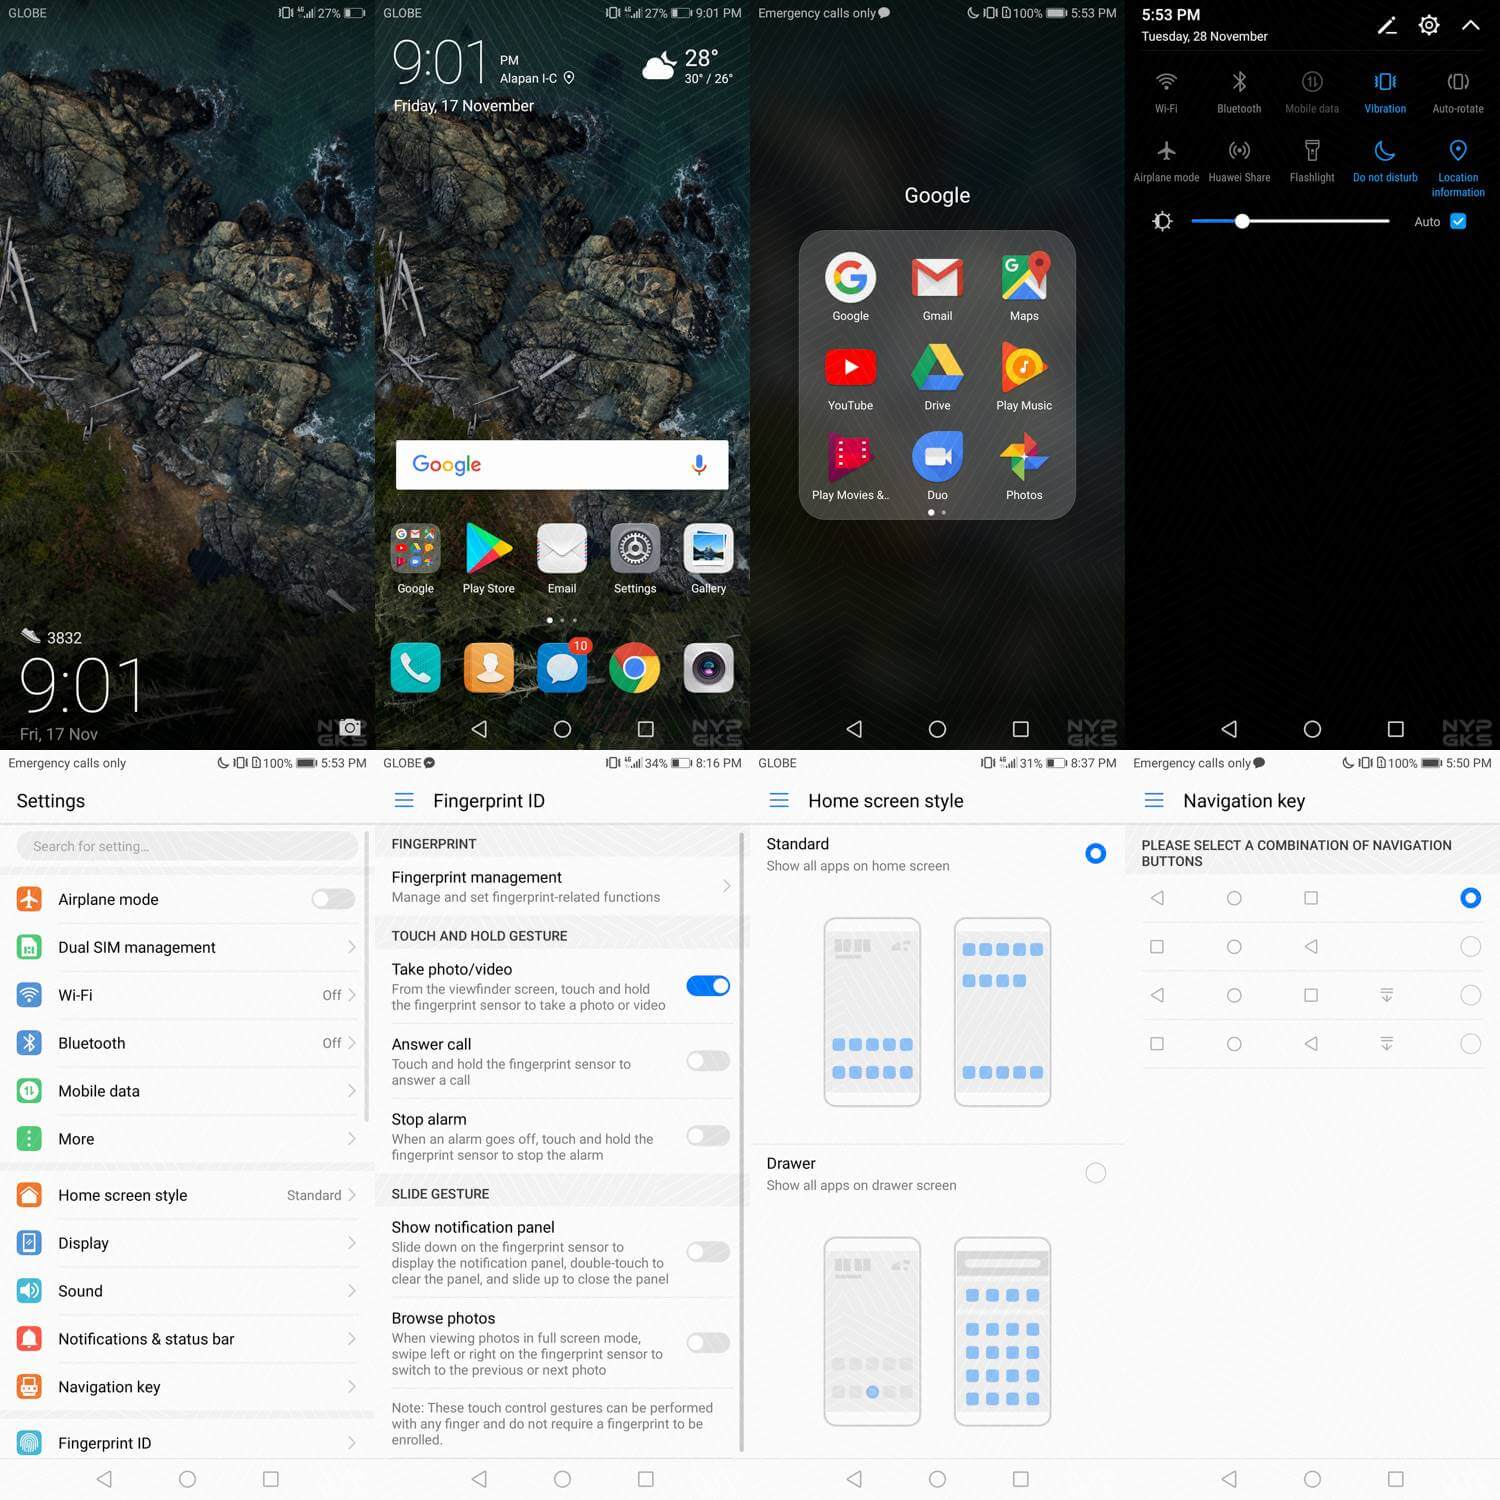Open Drive in the Google folder
The image size is (1500, 1500).
coord(937,367)
